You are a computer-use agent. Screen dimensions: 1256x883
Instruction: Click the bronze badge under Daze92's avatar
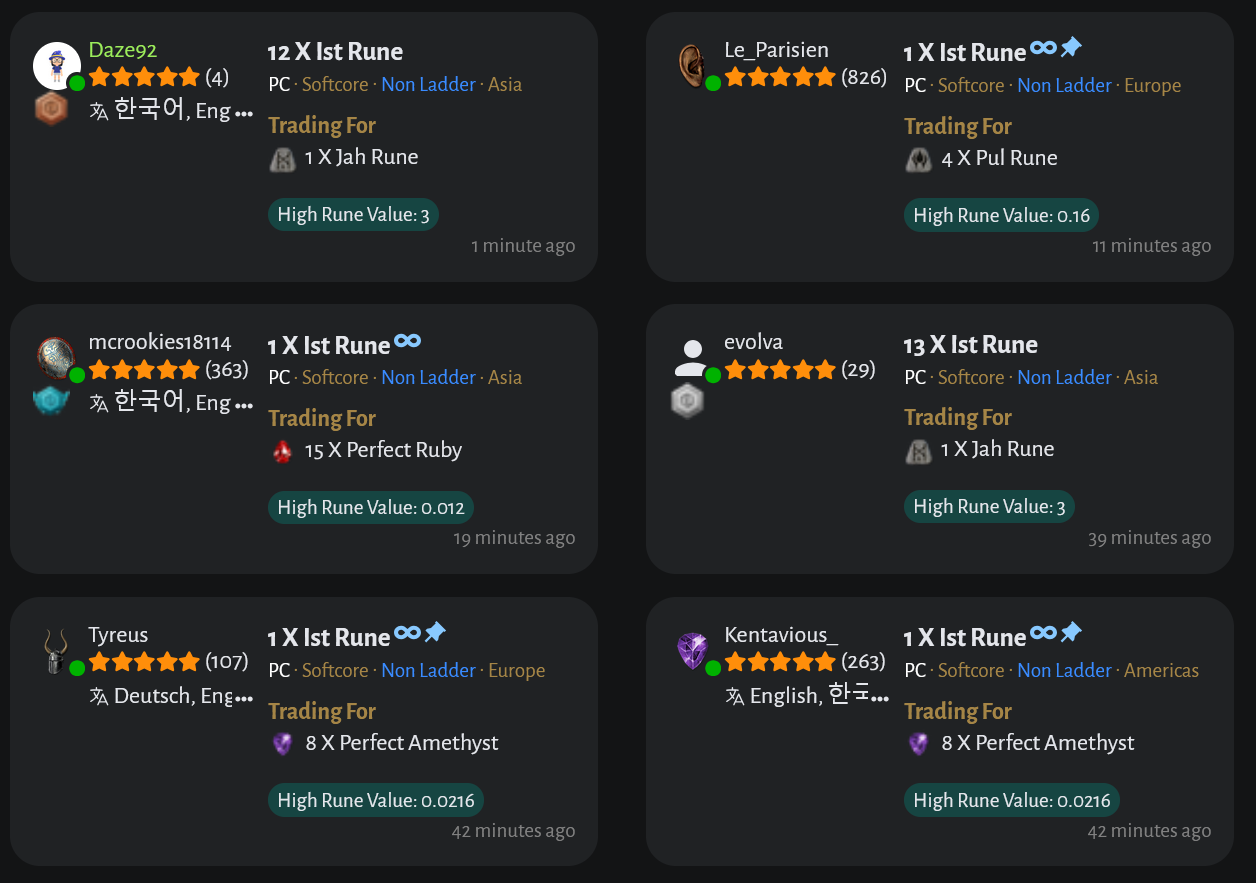click(50, 109)
